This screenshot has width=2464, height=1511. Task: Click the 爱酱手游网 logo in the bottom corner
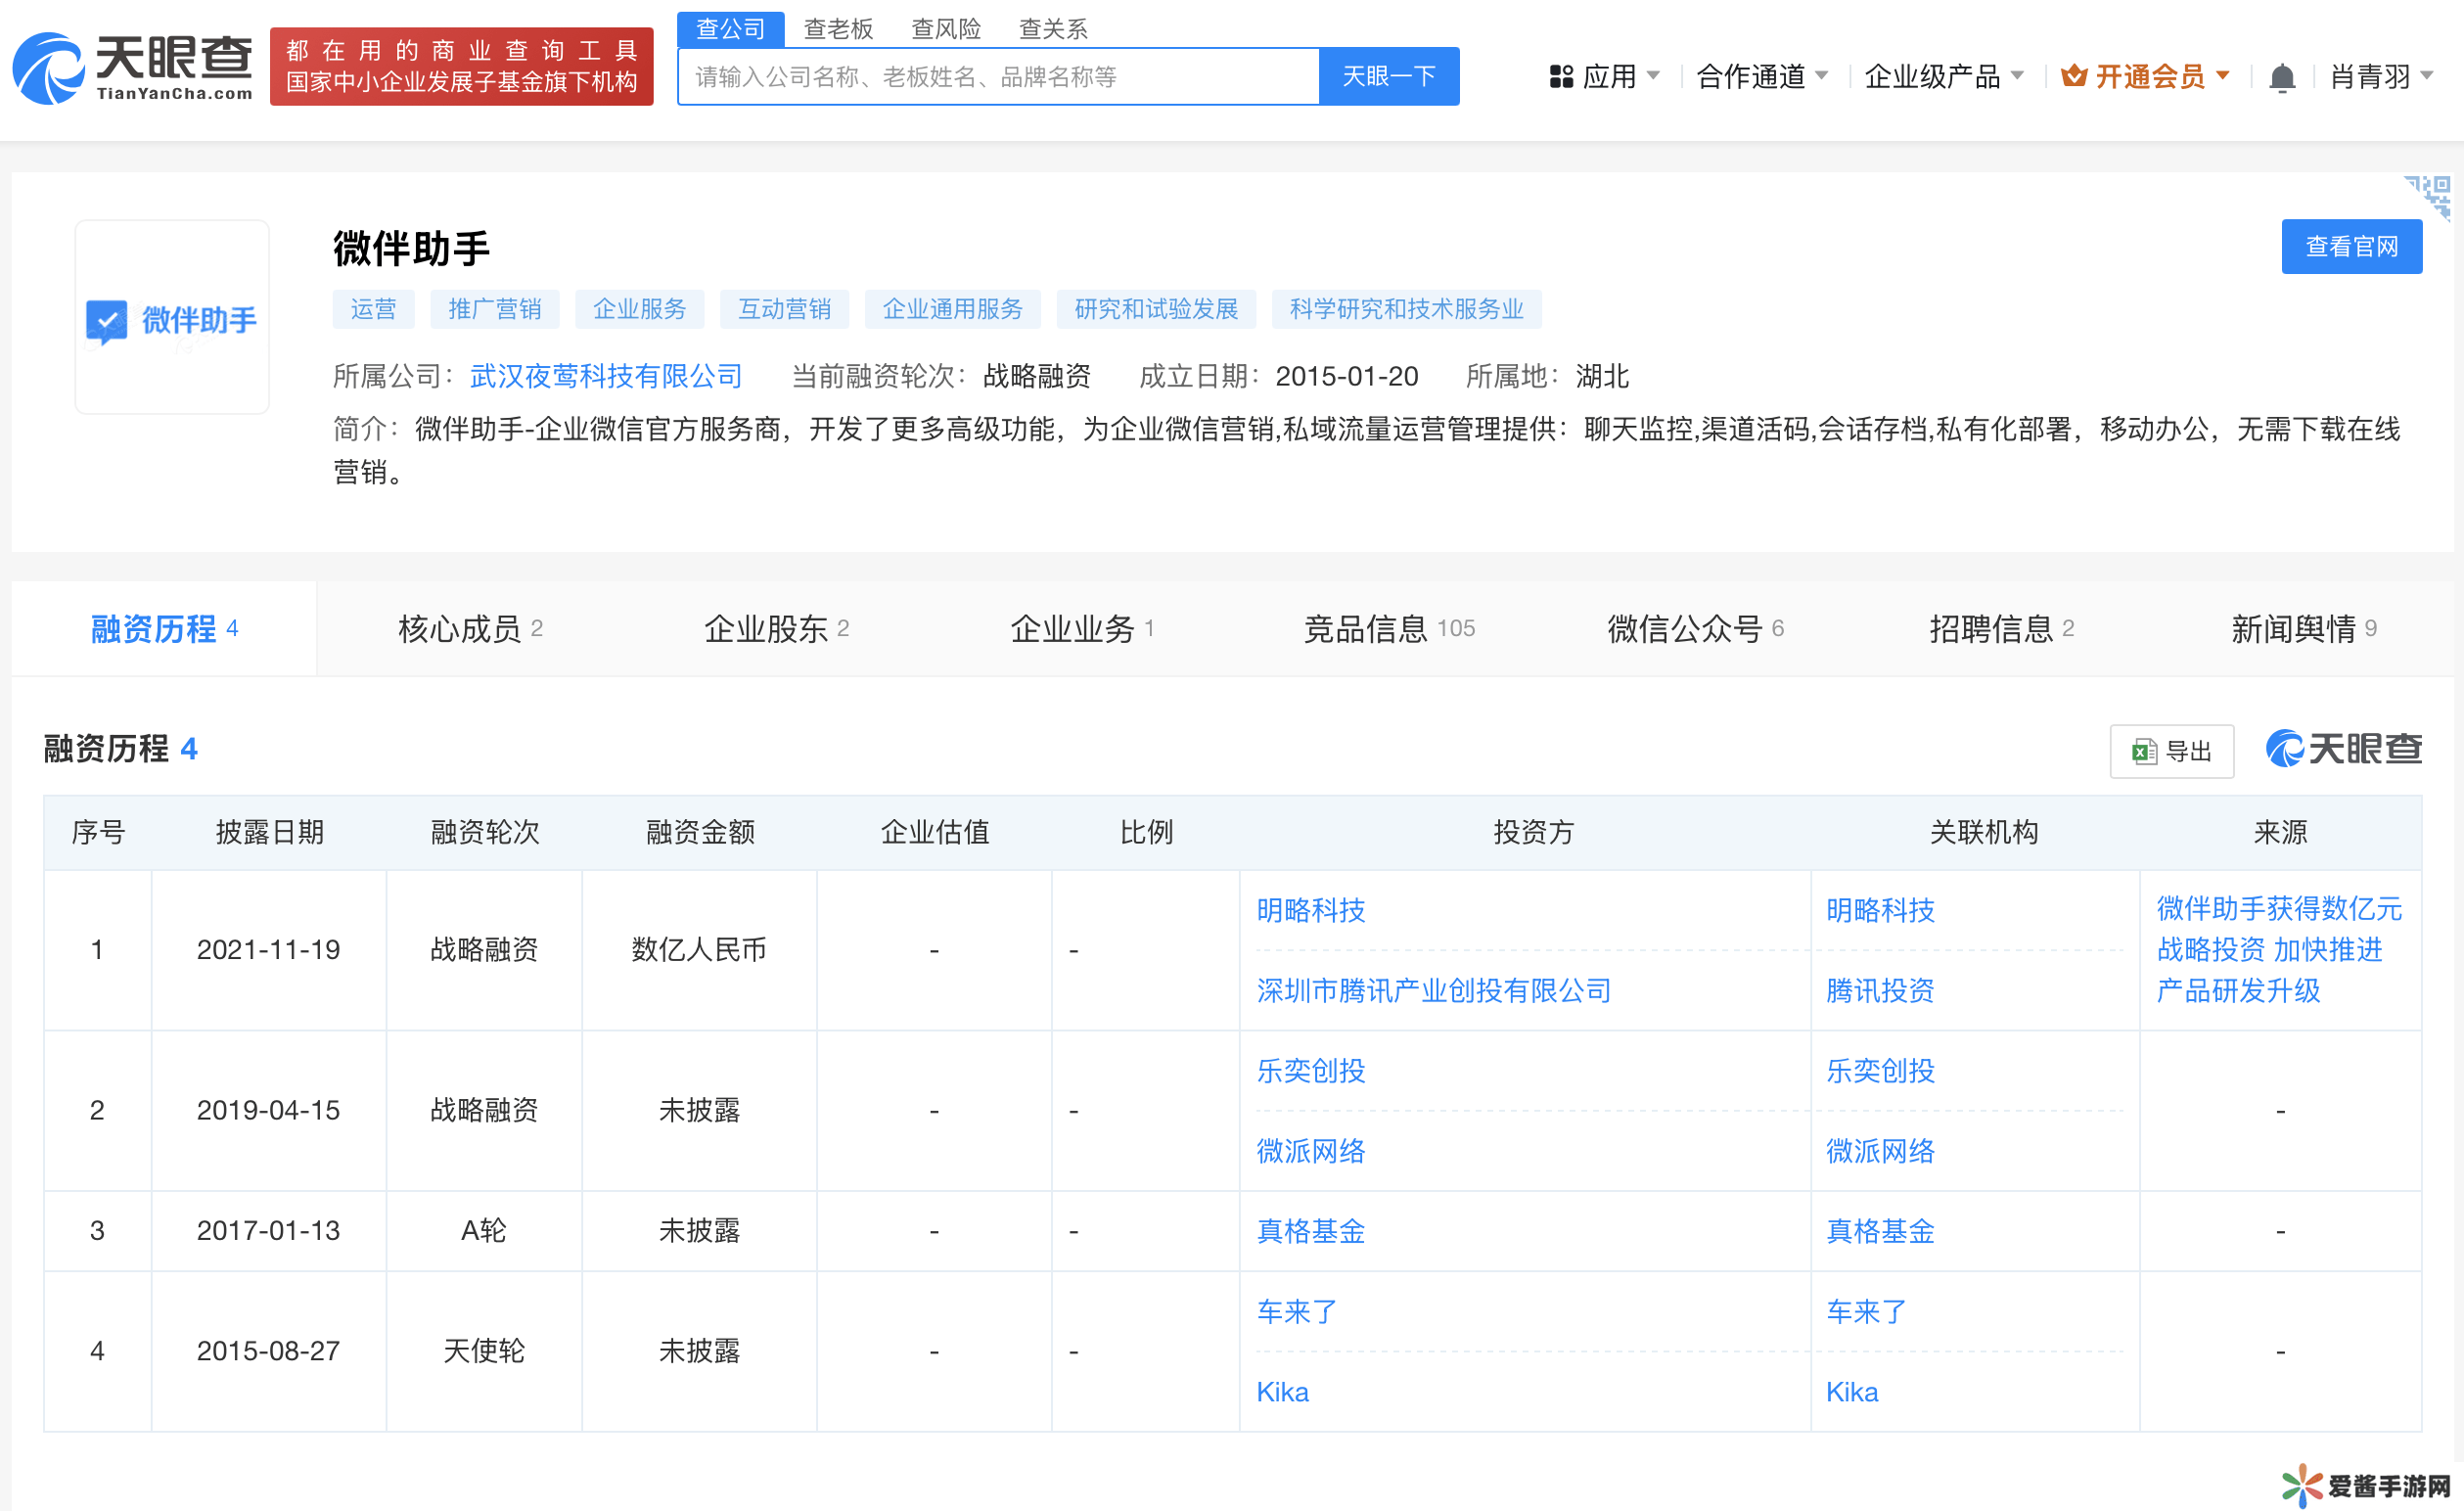[x=2364, y=1485]
